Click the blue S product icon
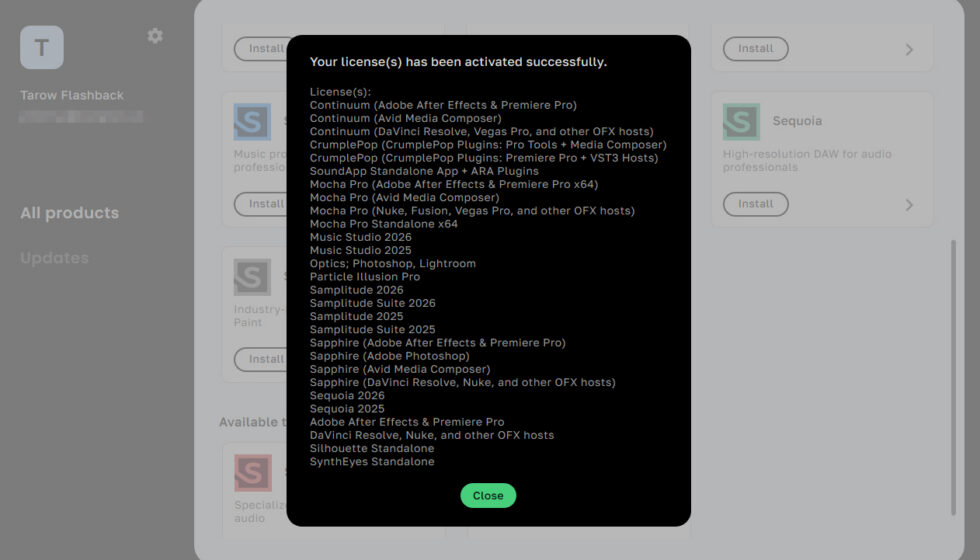Viewport: 980px width, 560px height. [252, 121]
